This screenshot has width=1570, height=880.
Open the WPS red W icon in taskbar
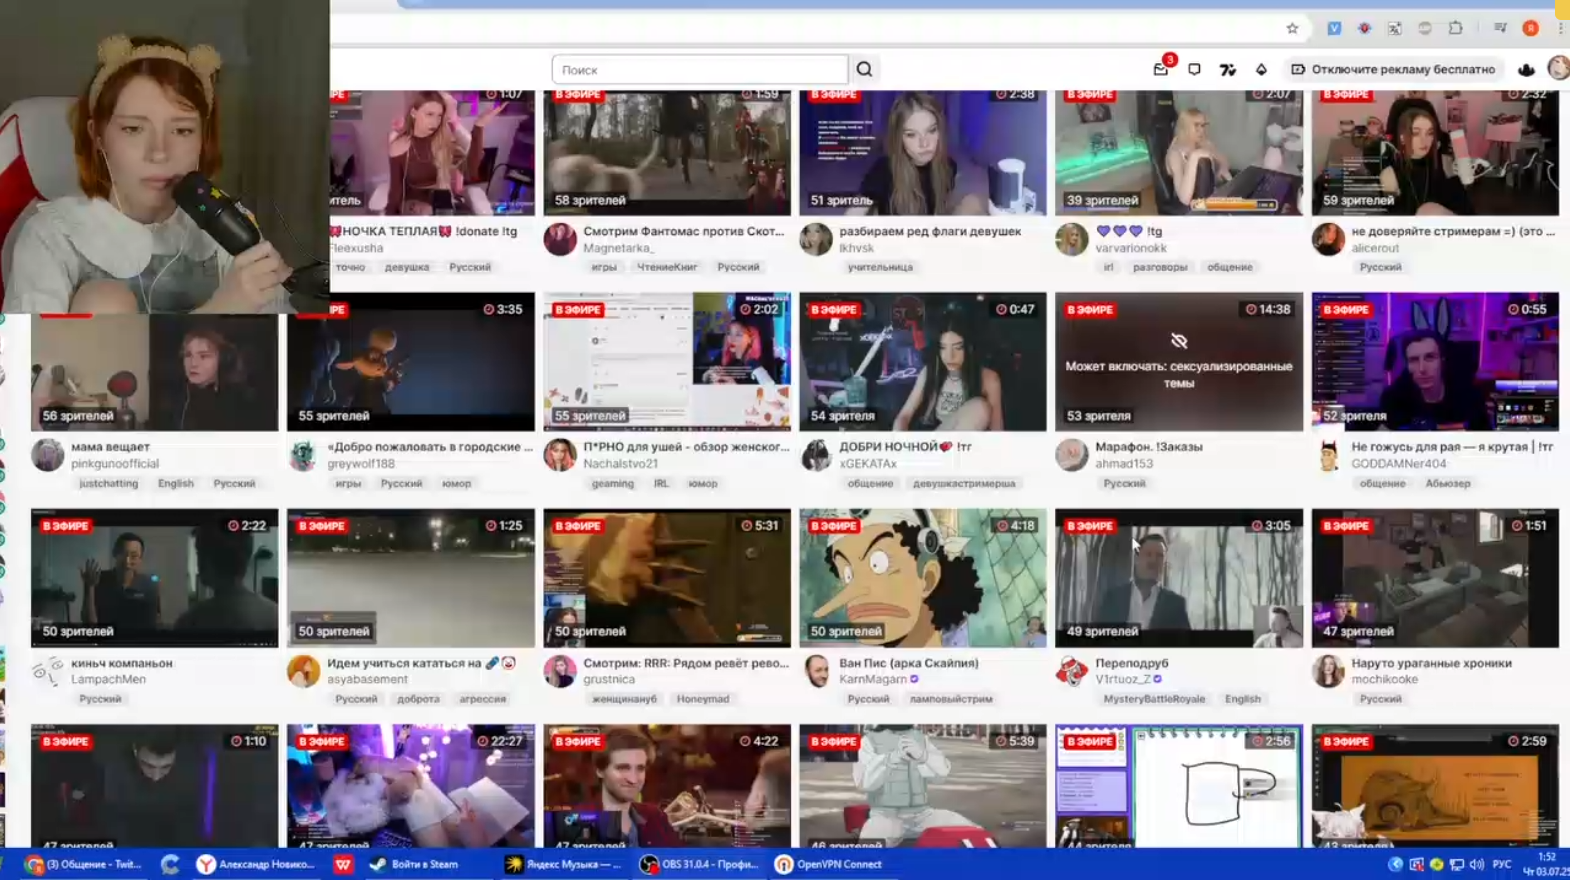[343, 864]
